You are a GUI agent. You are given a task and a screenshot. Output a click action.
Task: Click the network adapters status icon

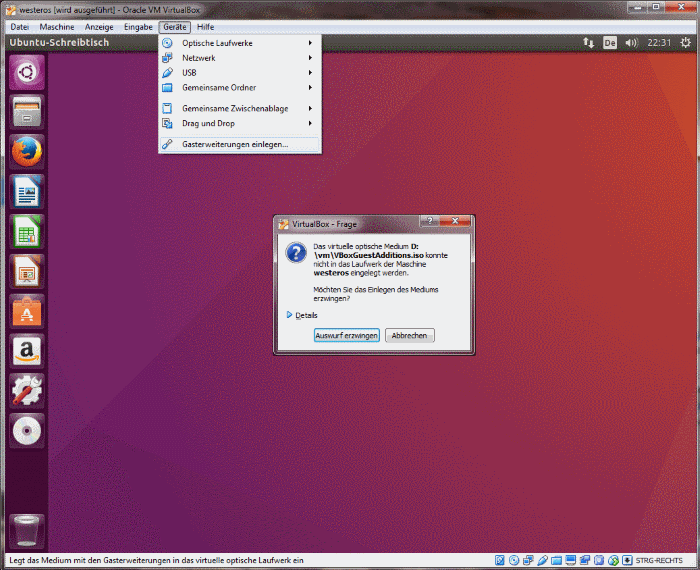coord(528,560)
